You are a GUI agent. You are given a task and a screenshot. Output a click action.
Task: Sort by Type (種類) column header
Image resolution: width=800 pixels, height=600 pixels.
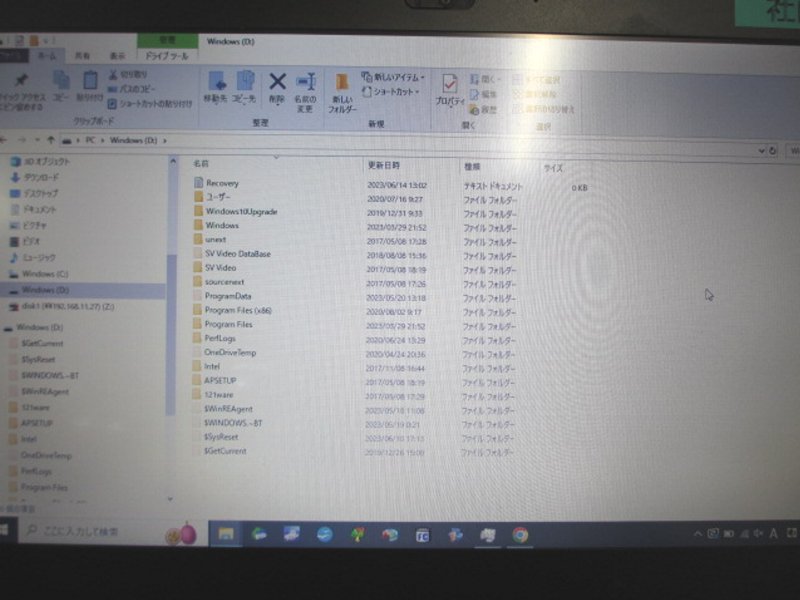click(472, 166)
